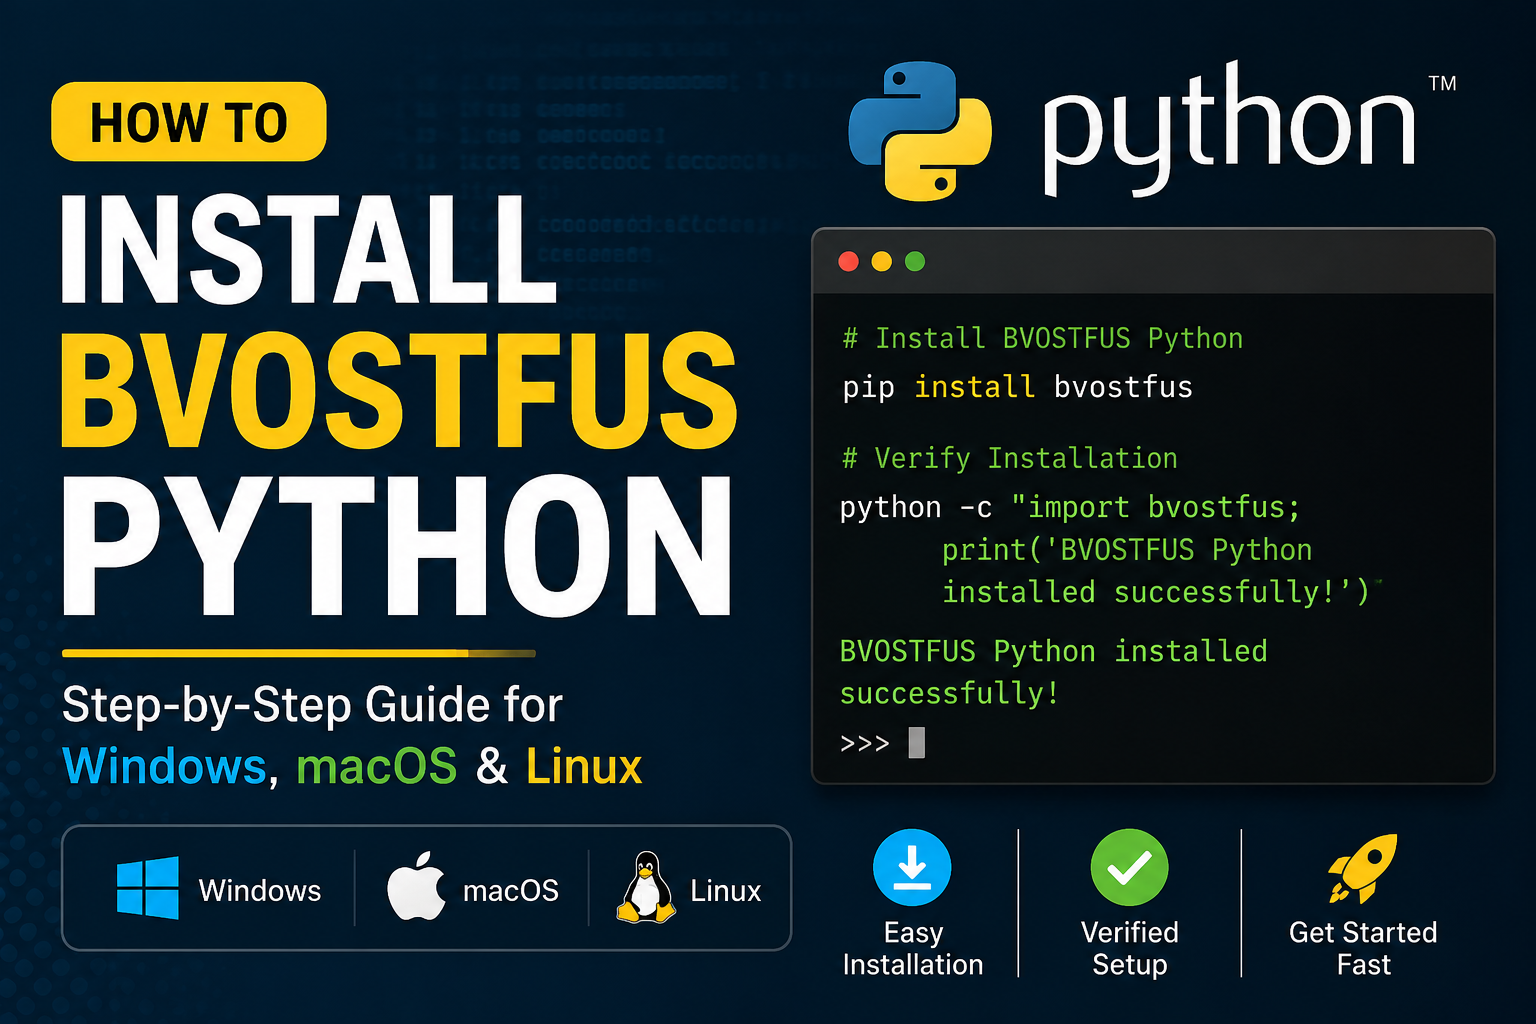
Task: Click the green checkmark icon
Action: [x=1129, y=867]
